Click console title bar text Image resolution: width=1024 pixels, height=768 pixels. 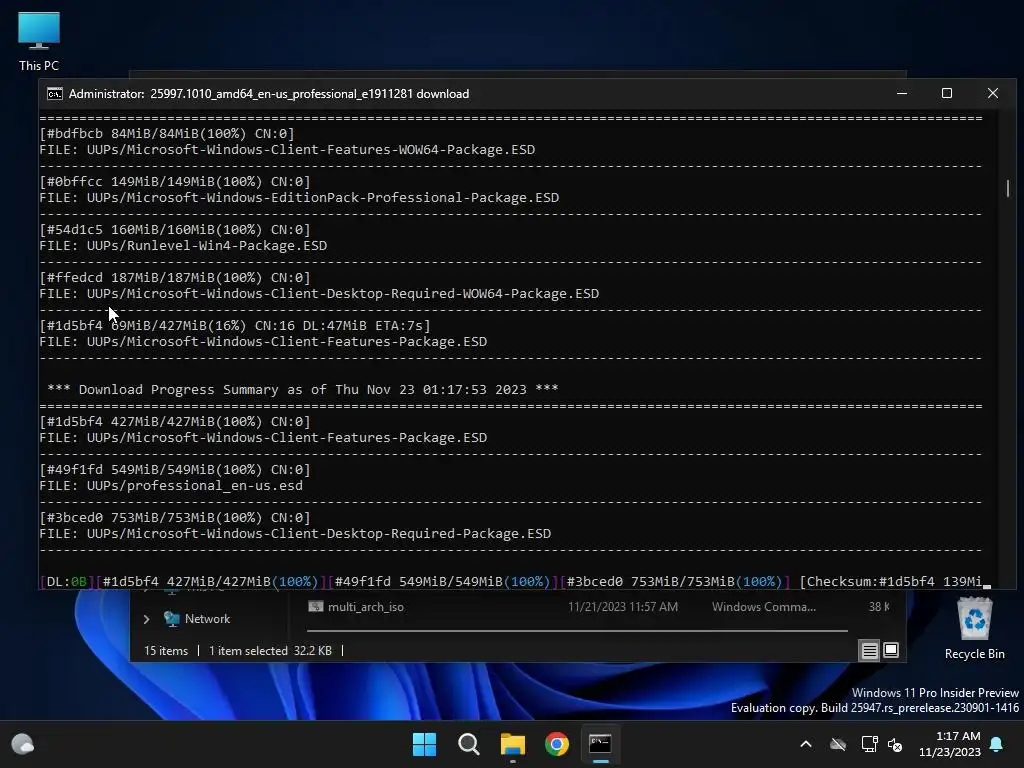[269, 94]
